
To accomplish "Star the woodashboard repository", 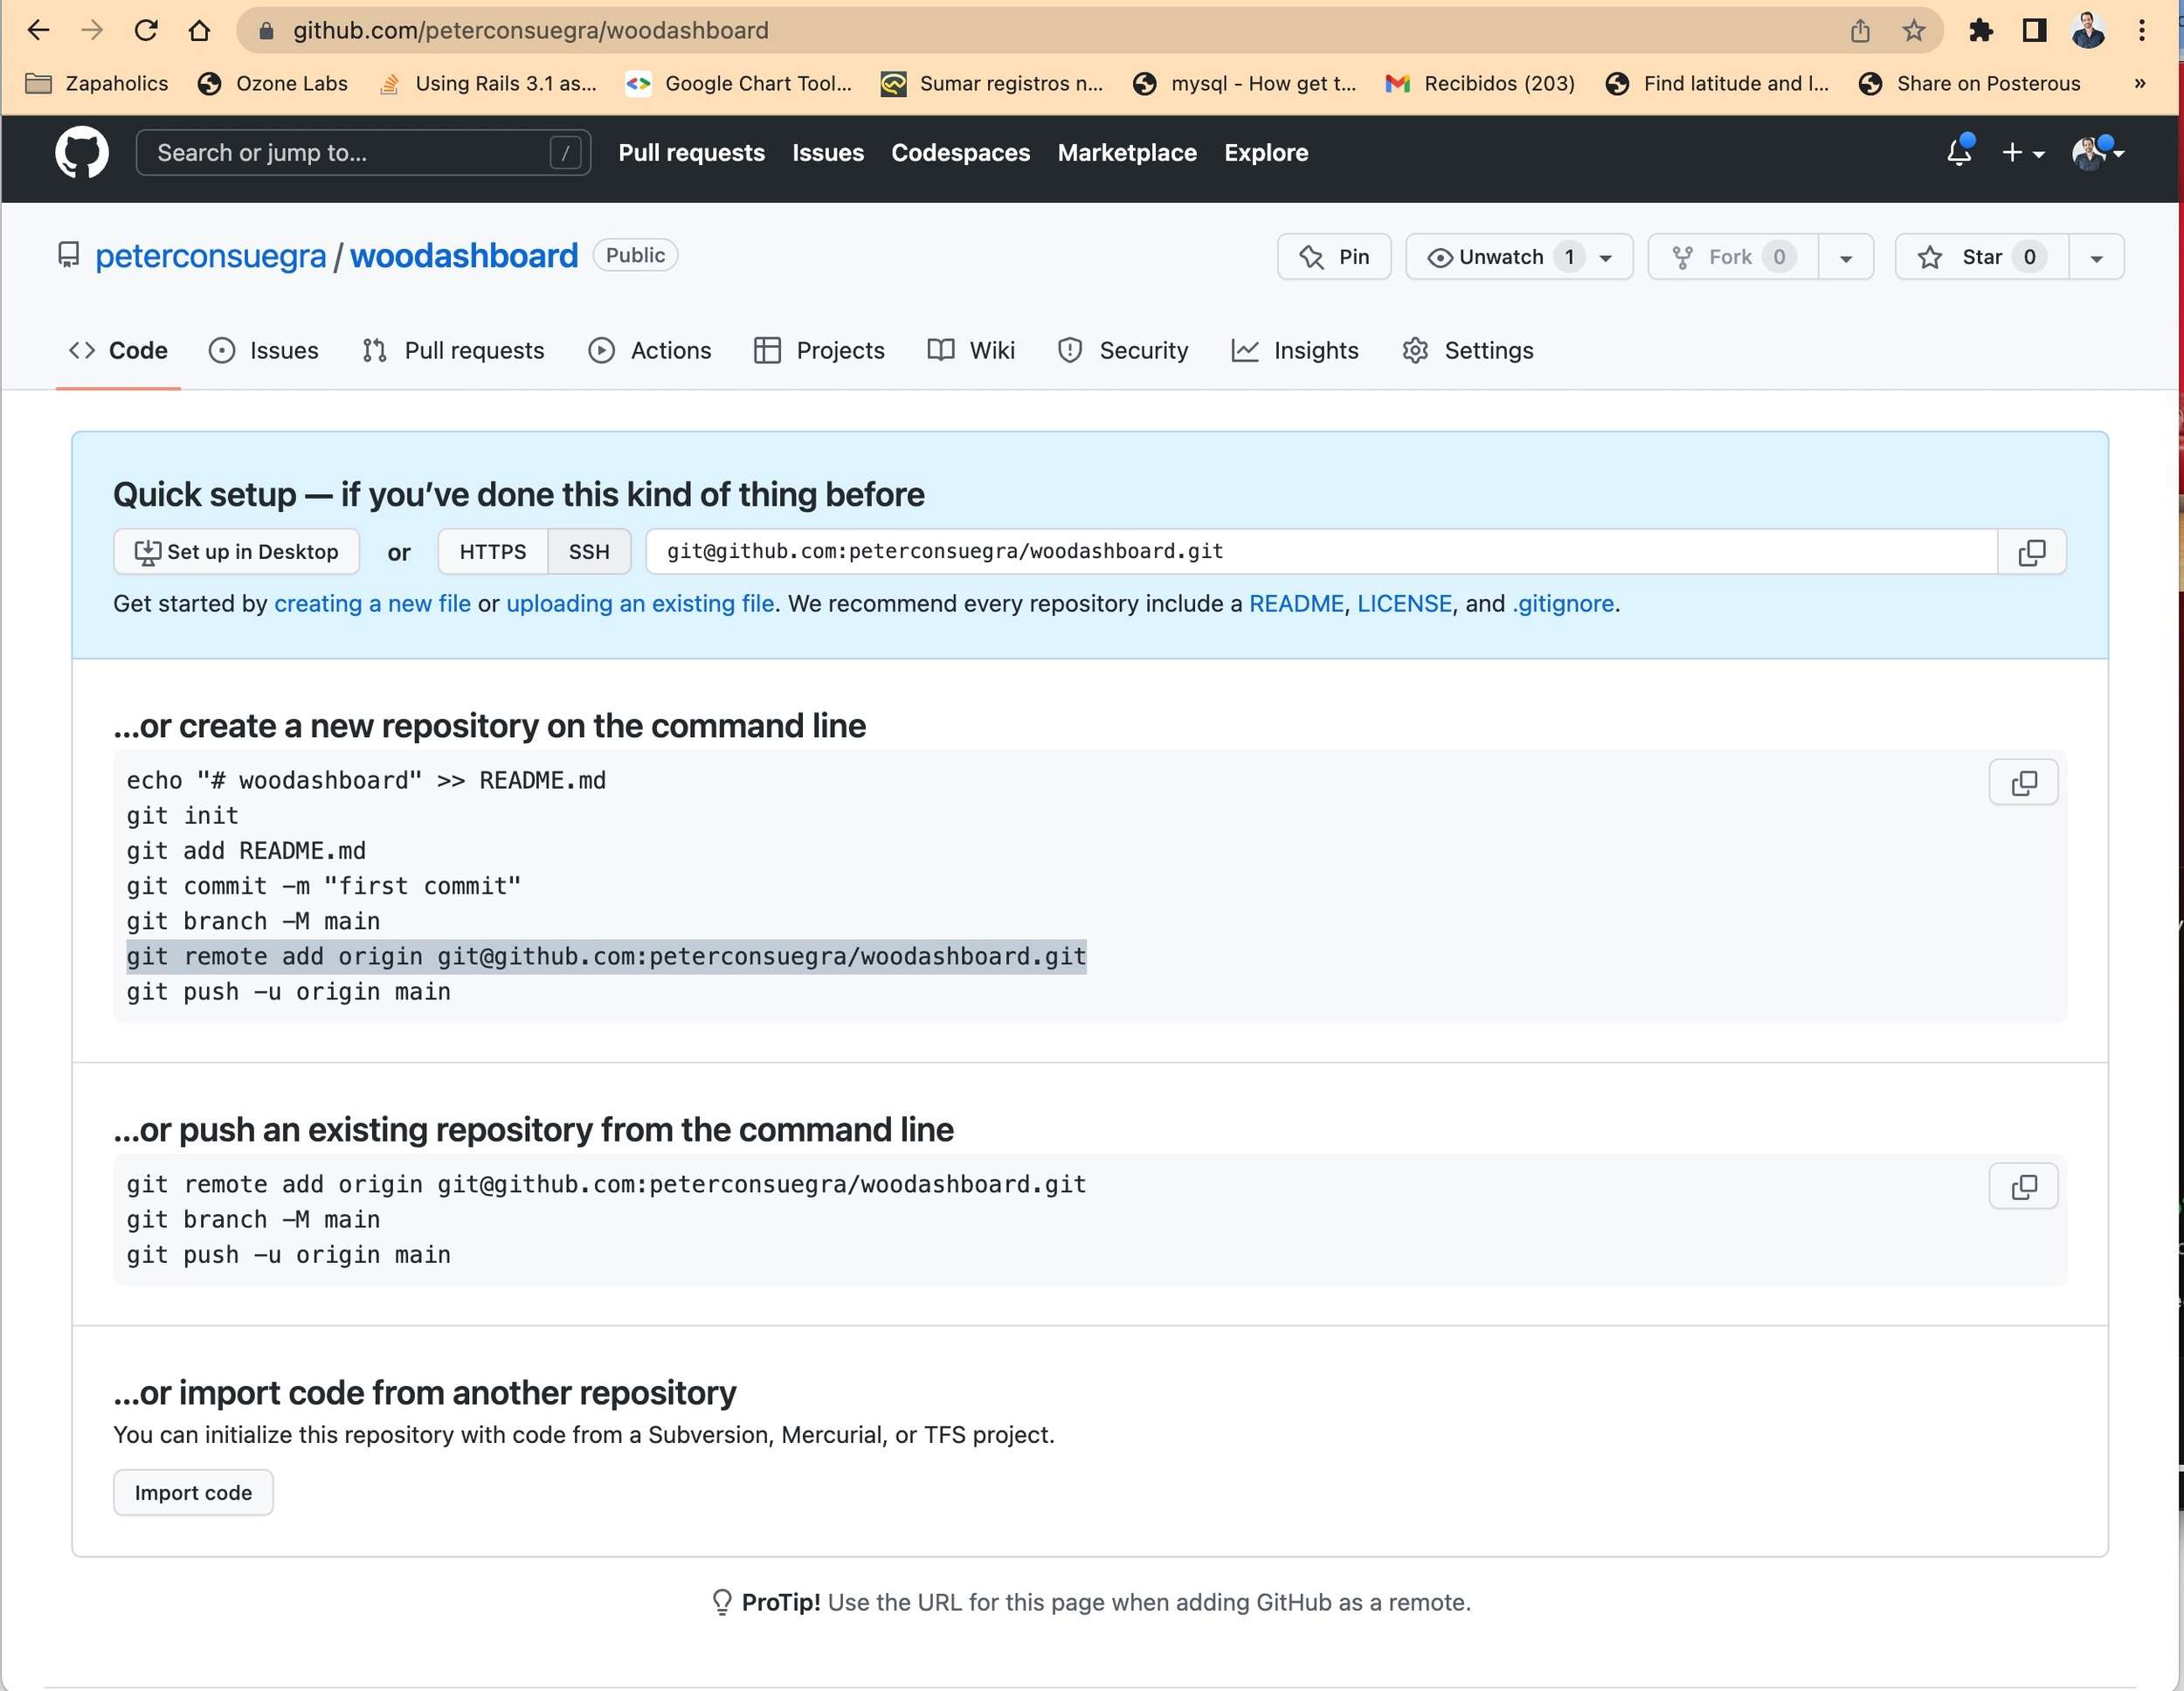I will 1980,257.
